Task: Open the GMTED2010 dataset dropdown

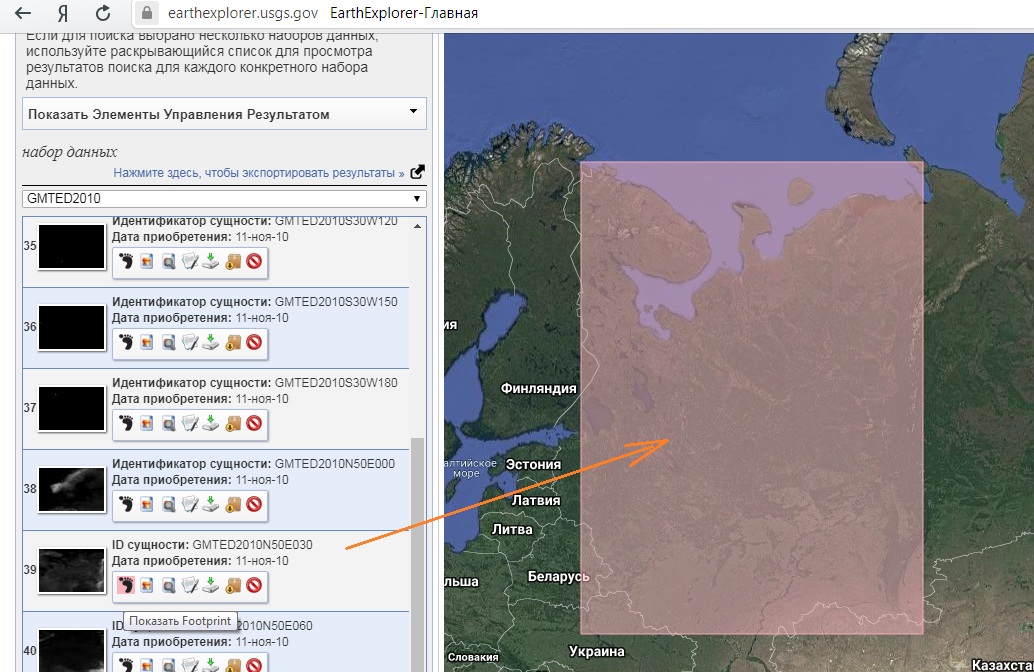Action: pos(224,198)
